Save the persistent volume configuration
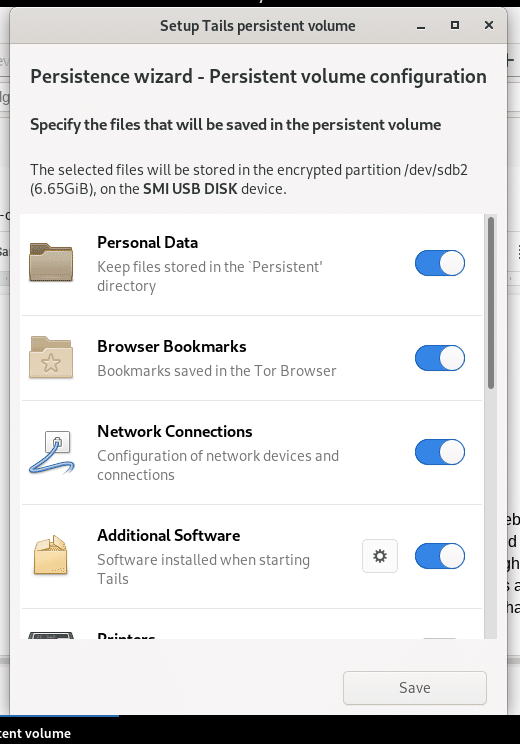The image size is (520, 744). [x=415, y=688]
